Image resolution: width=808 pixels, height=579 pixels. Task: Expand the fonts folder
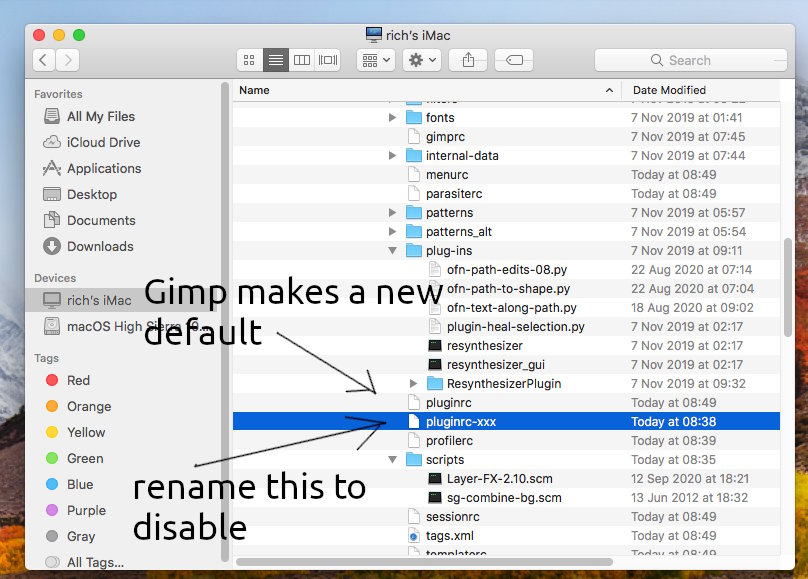coord(392,117)
